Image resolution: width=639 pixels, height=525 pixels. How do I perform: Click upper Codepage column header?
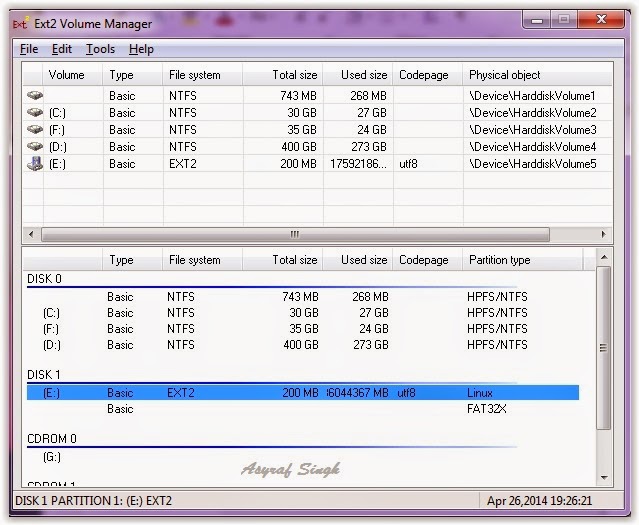point(427,75)
